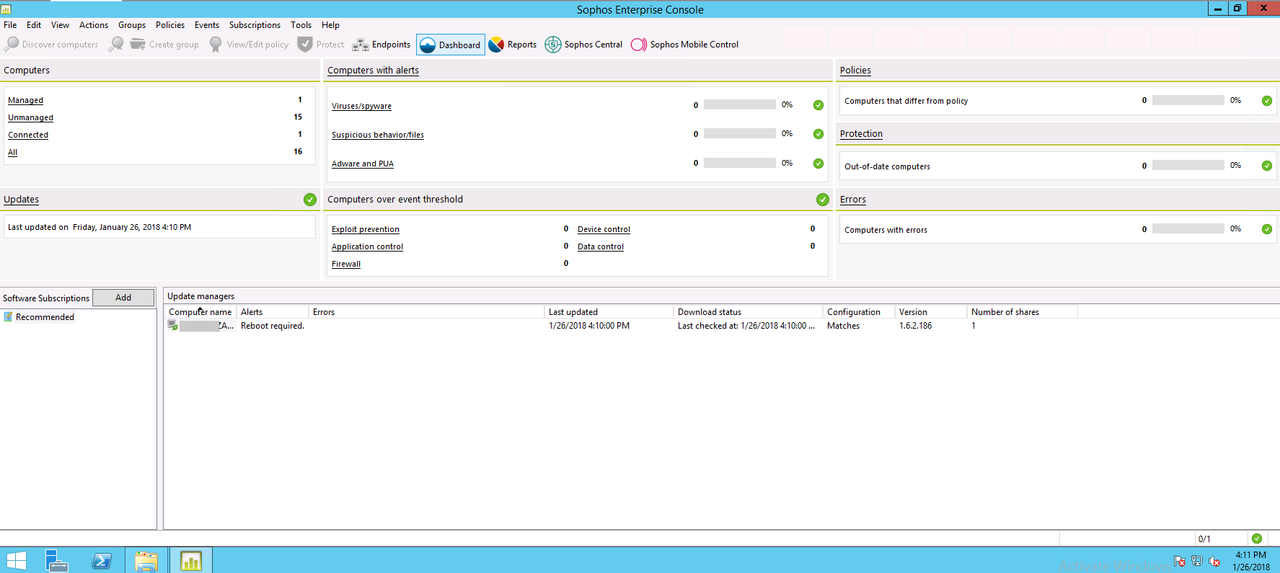Screen dimensions: 1280x573
Task: Click green check for Out-of-date computers
Action: 1267,166
